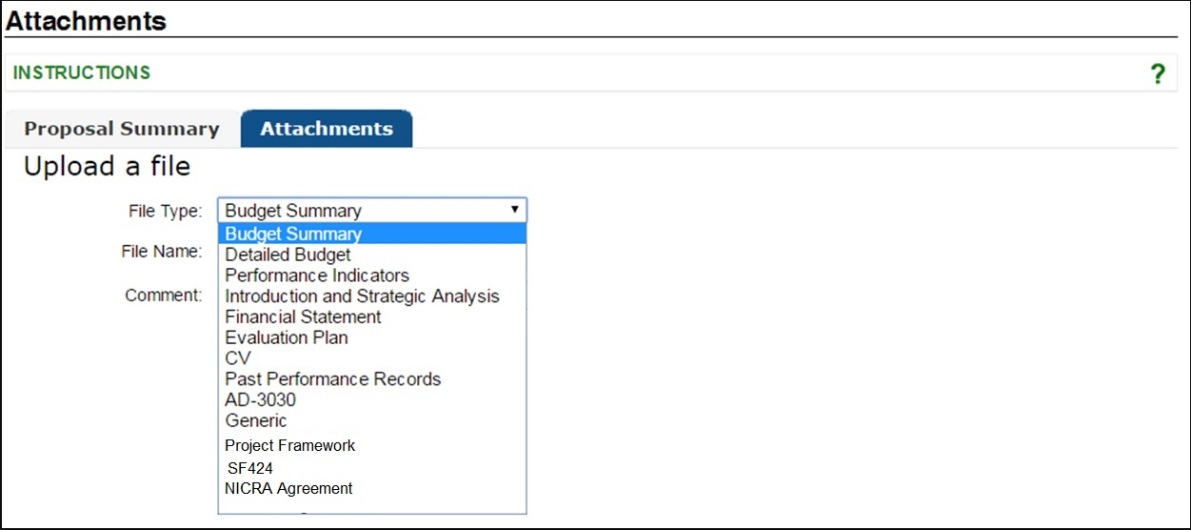The height and width of the screenshot is (530, 1191).
Task: Select Evaluation Plan from dropdown
Action: (x=287, y=338)
